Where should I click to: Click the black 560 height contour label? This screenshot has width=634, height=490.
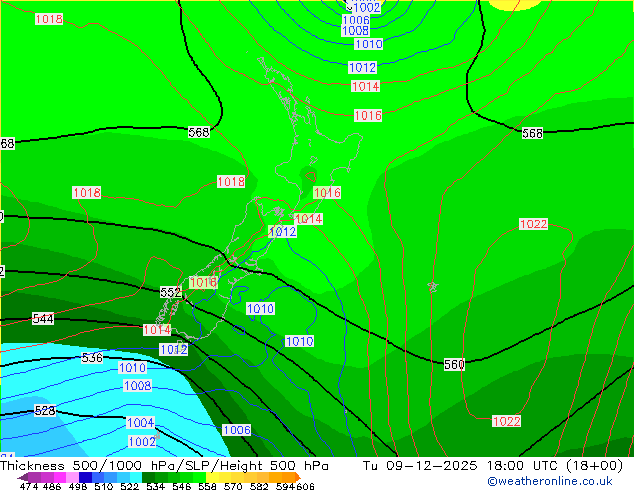pos(454,365)
